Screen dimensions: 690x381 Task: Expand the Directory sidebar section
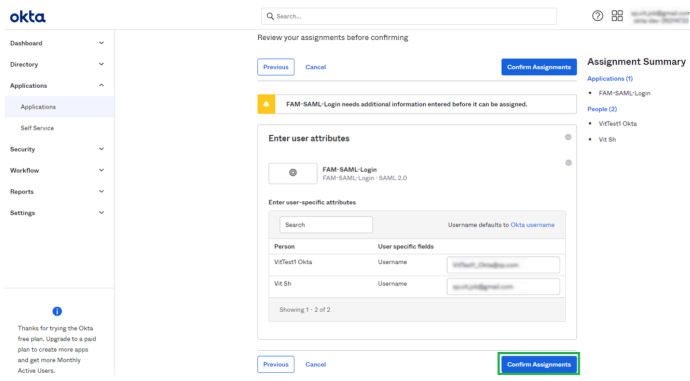pyautogui.click(x=57, y=64)
